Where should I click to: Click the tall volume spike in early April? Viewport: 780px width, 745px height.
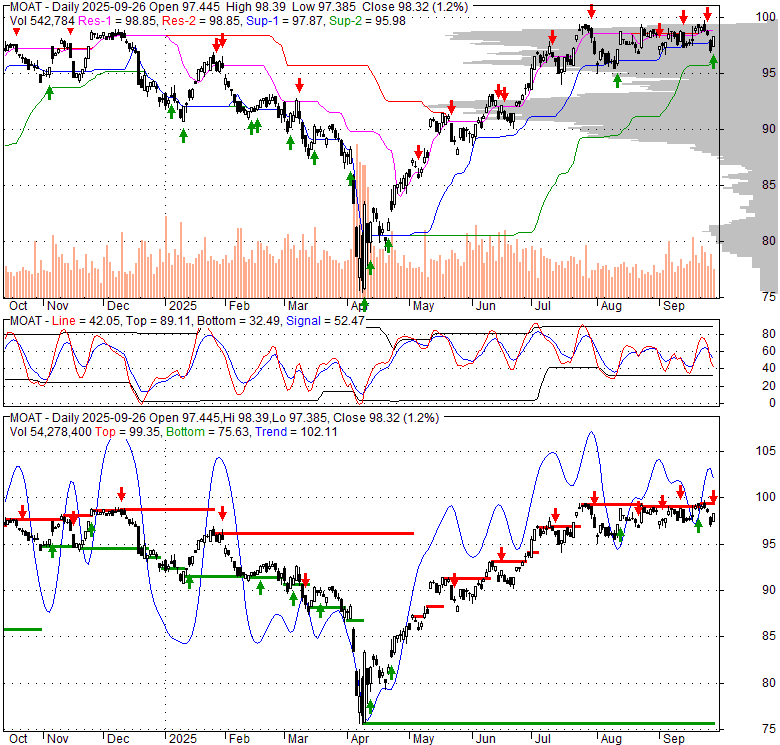358,221
